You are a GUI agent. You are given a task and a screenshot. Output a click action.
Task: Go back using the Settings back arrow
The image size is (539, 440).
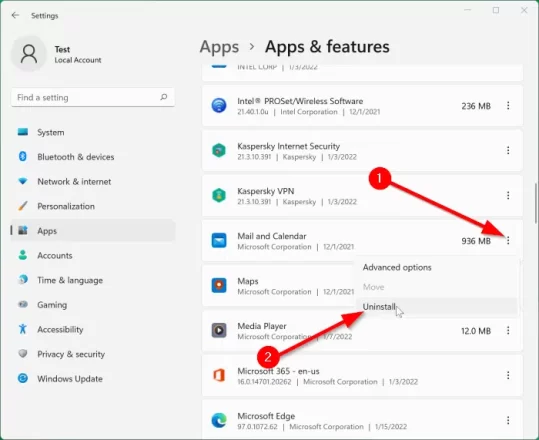pyautogui.click(x=15, y=15)
